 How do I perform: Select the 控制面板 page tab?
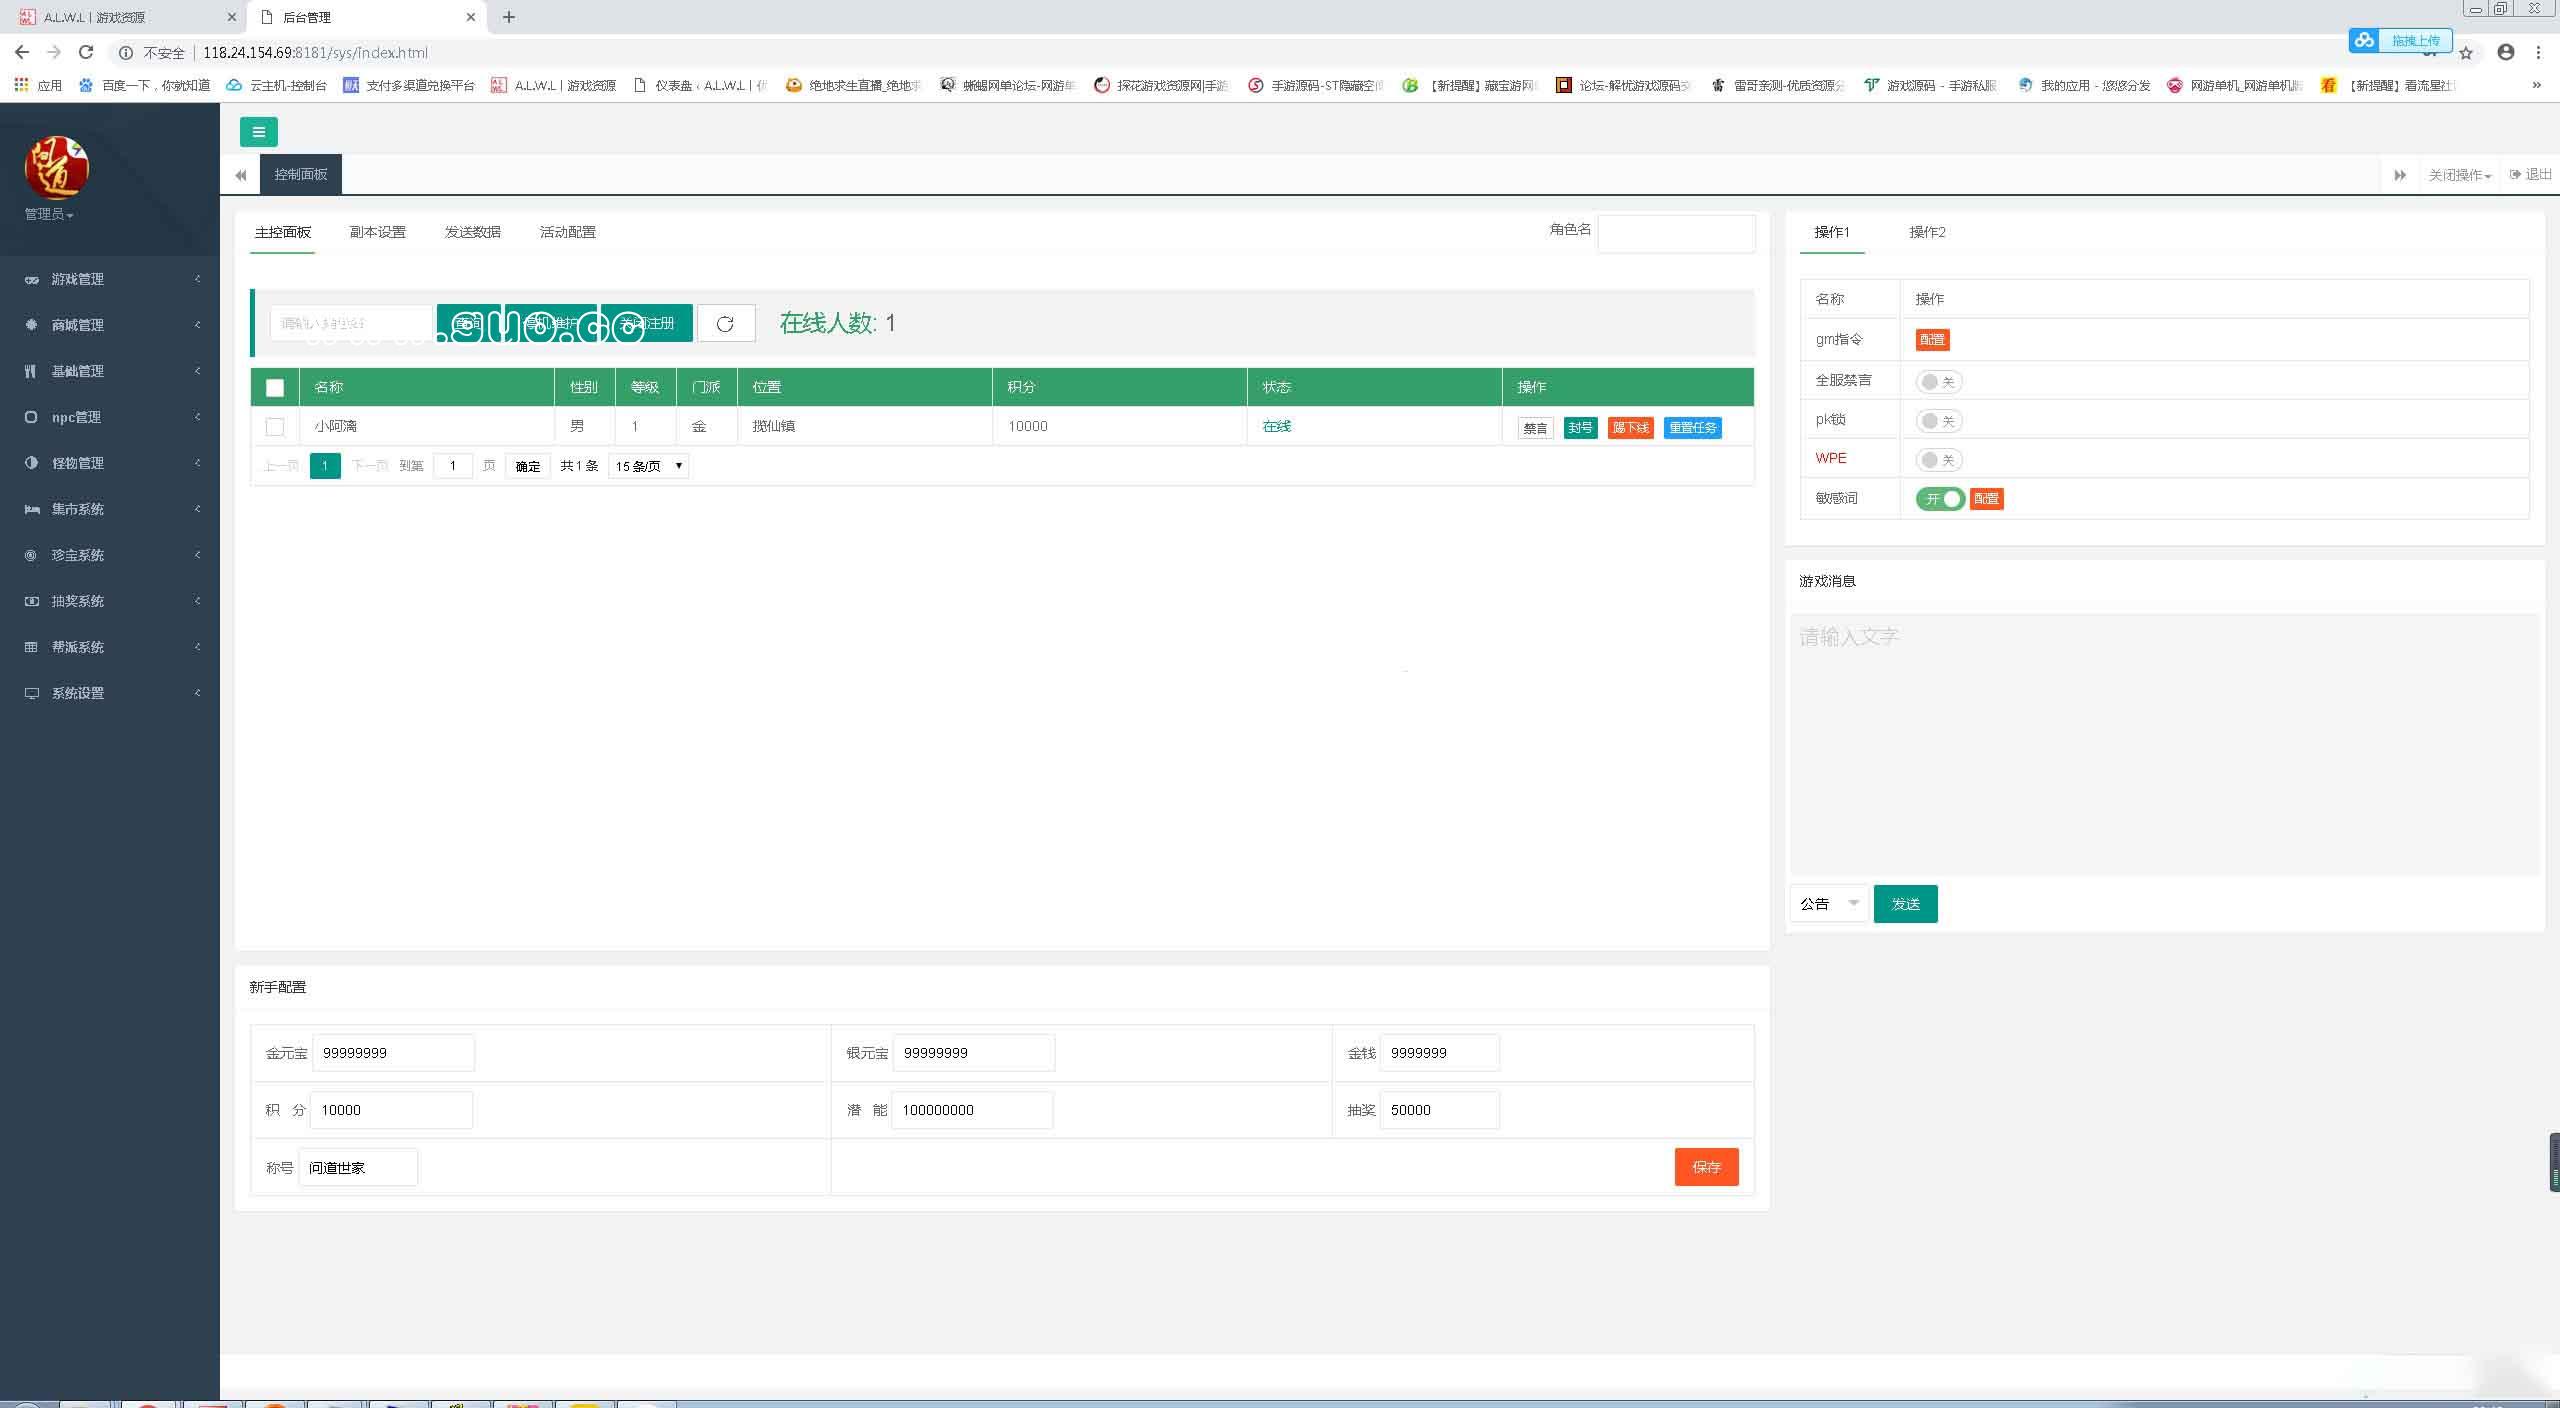pyautogui.click(x=301, y=174)
